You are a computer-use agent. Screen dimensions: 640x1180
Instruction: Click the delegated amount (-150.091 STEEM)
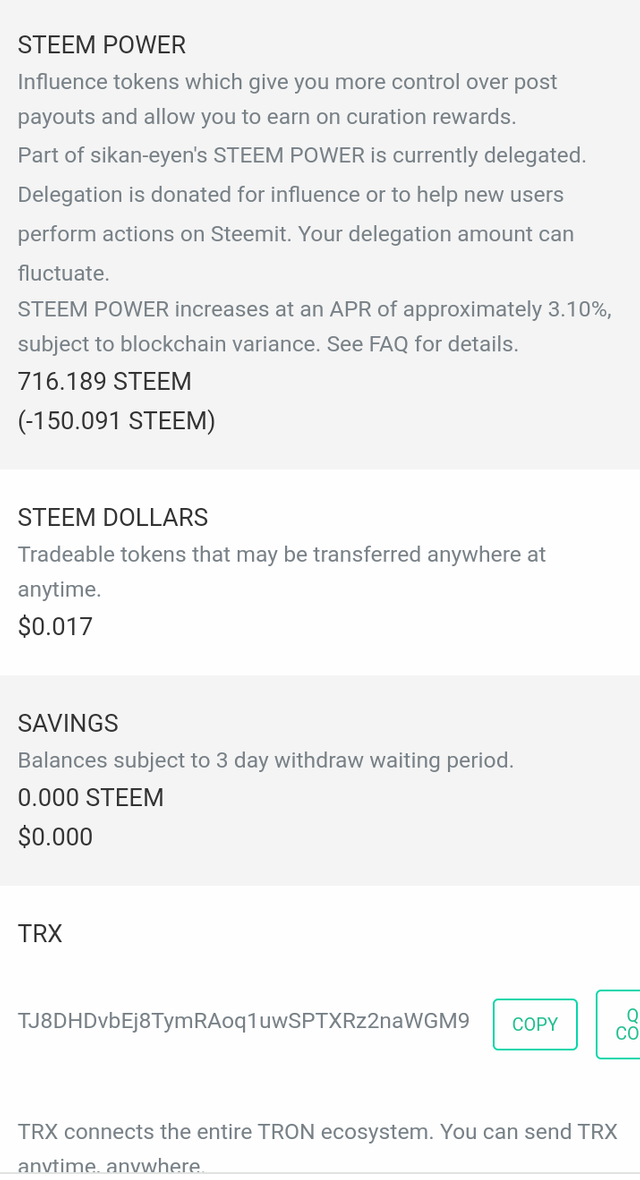click(x=117, y=421)
